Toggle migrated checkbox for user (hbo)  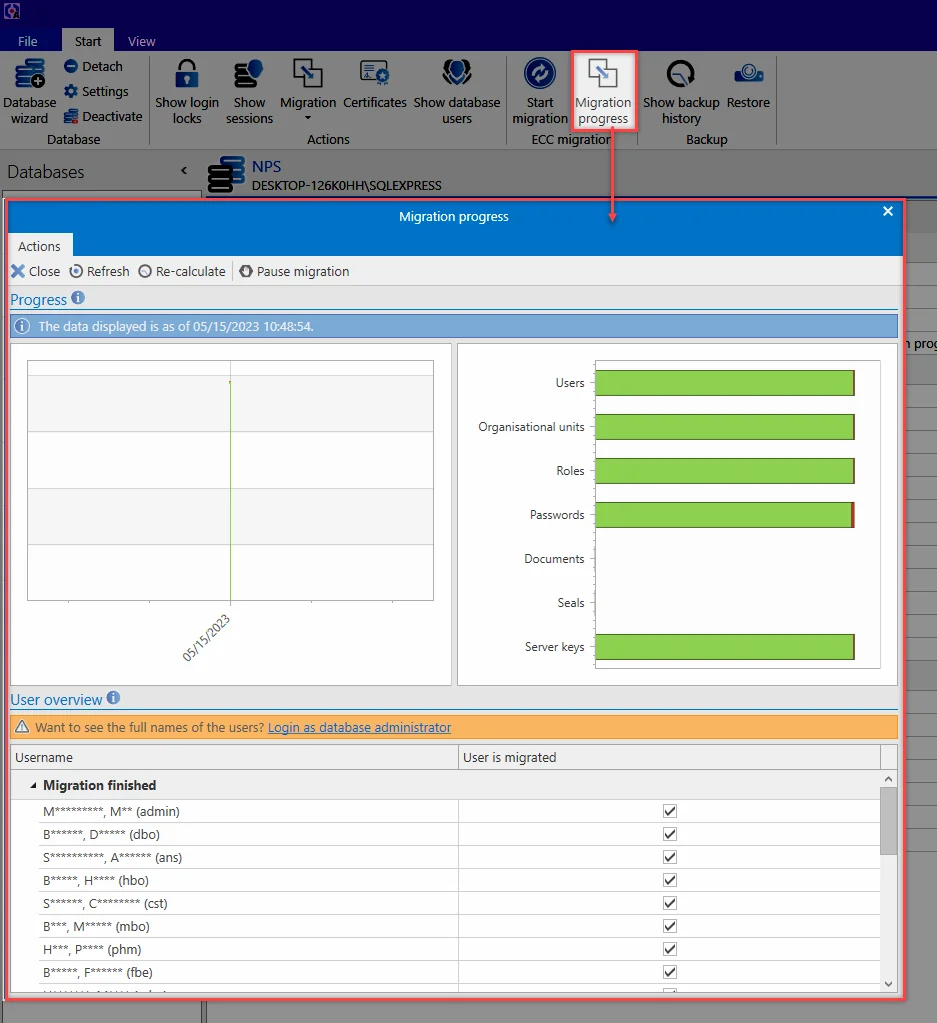tap(669, 880)
